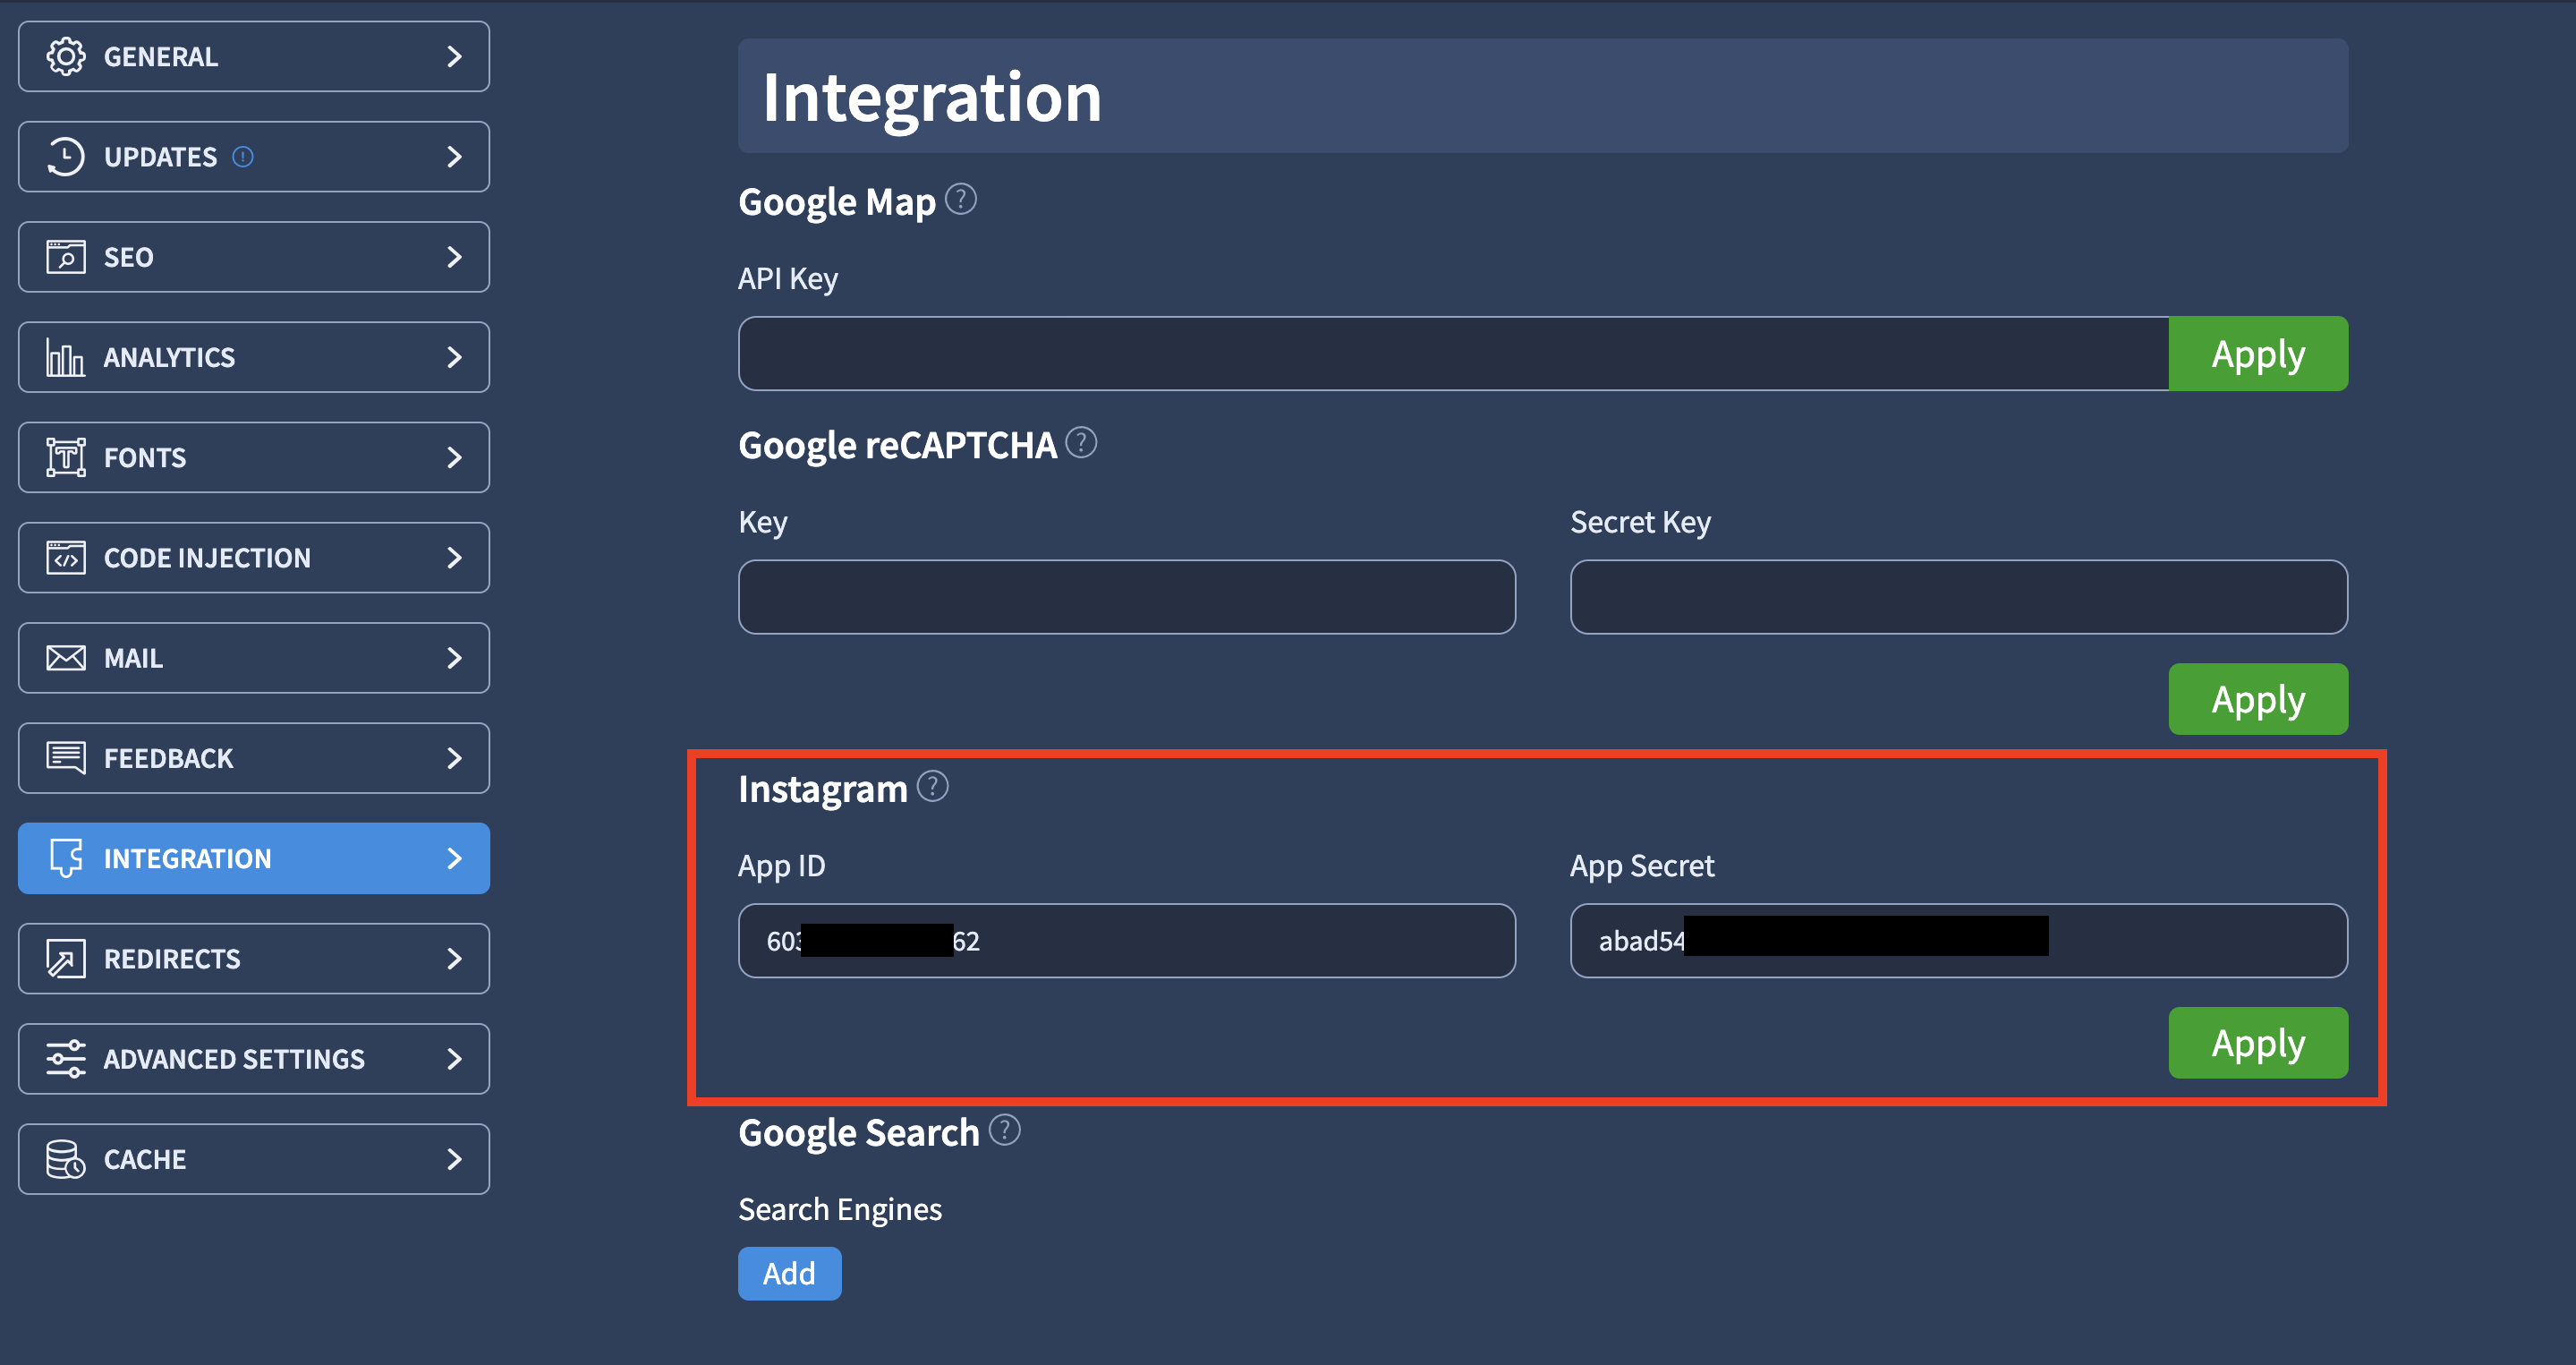
Task: Expand Code Injection section chevron
Action: [454, 557]
